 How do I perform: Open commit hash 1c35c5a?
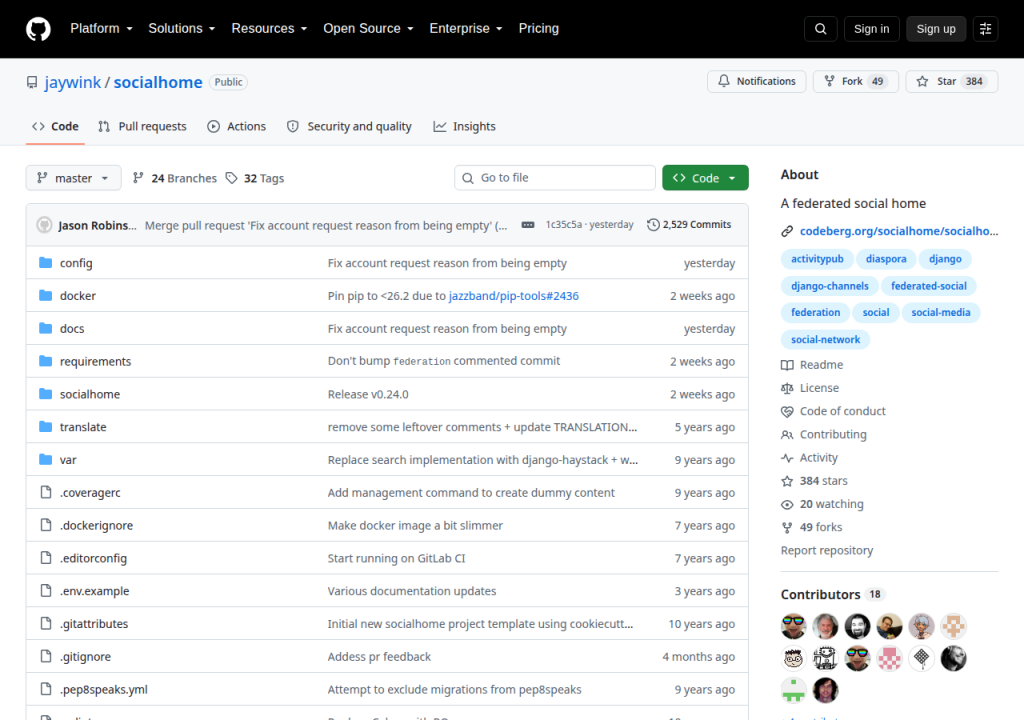tap(564, 225)
